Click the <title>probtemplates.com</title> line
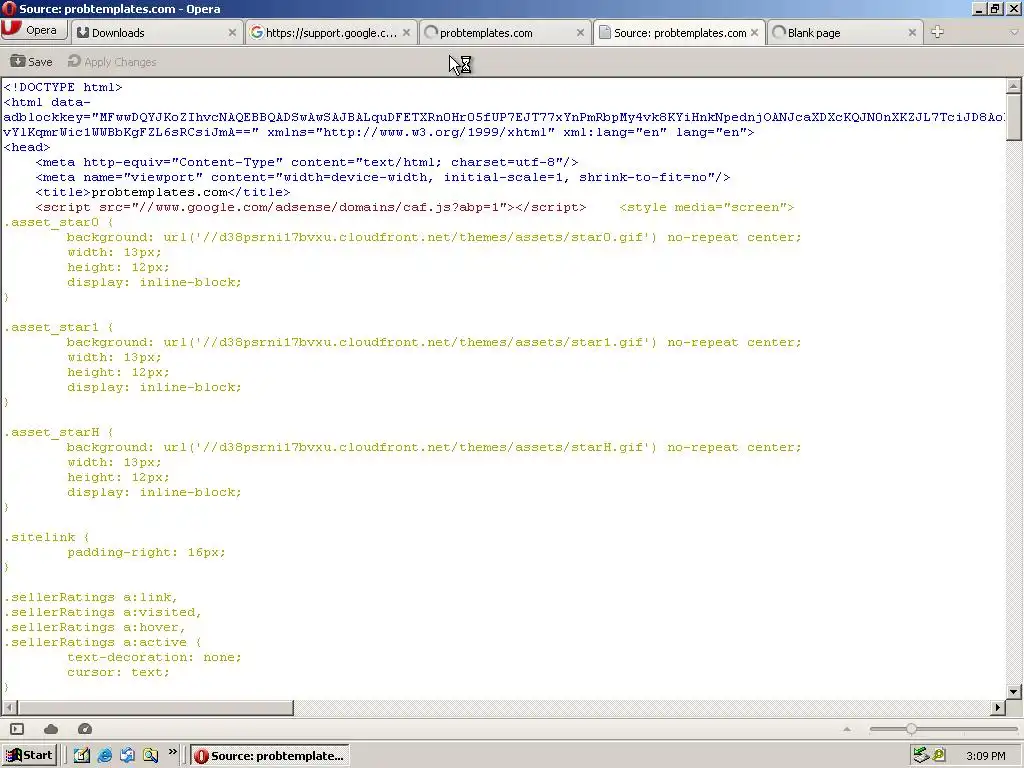The image size is (1024, 768). point(163,192)
